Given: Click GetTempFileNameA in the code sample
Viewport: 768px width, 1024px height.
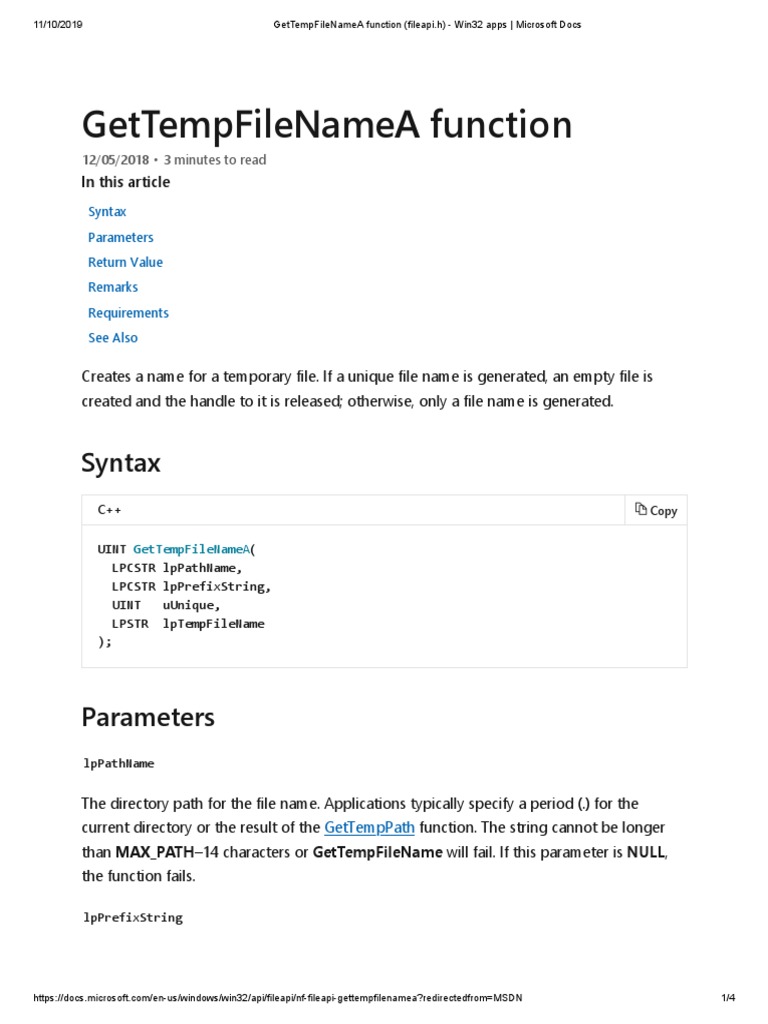Looking at the screenshot, I should [191, 548].
